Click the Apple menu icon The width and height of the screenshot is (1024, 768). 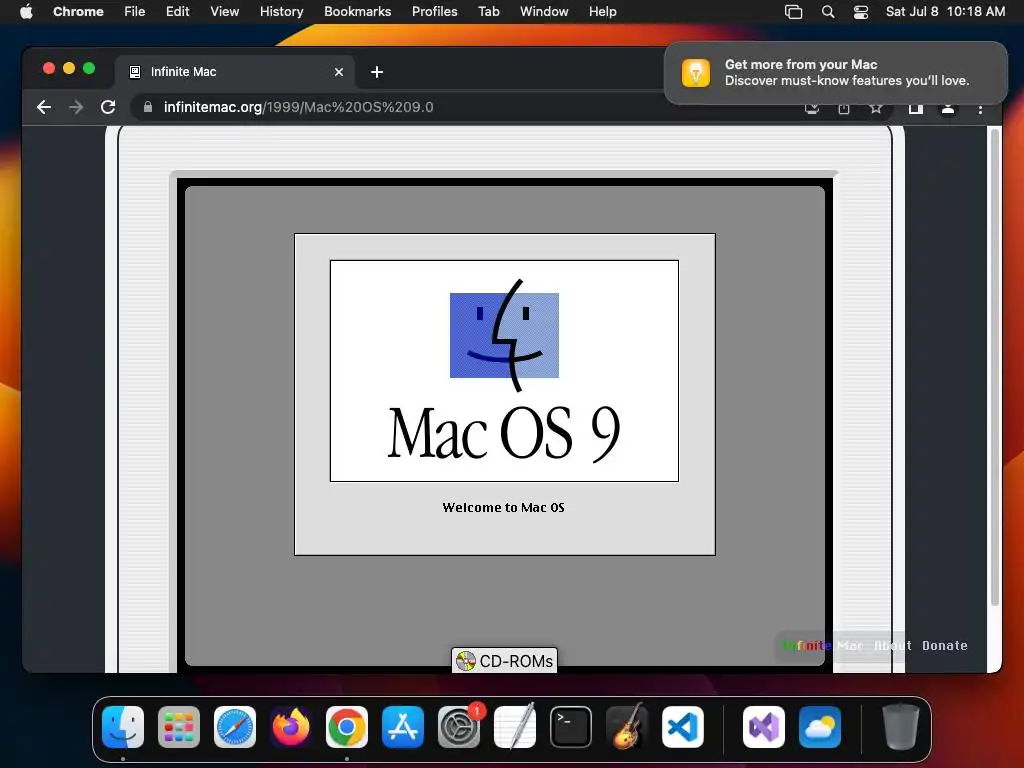point(26,11)
